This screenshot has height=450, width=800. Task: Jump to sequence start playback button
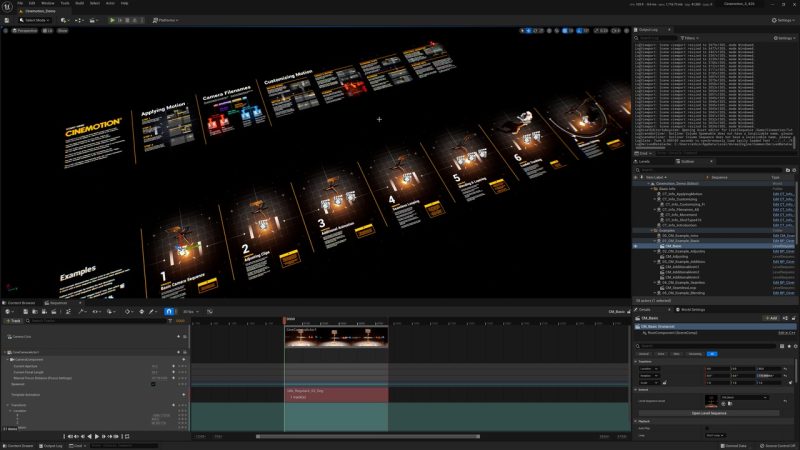70,436
